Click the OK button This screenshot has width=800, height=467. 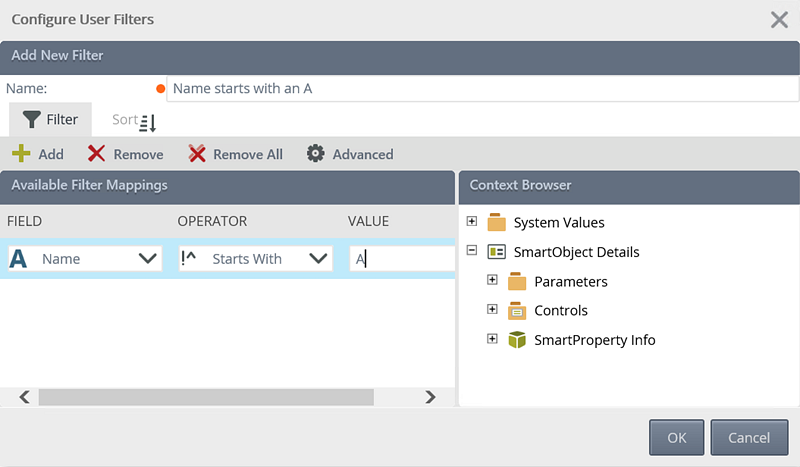[x=677, y=437]
